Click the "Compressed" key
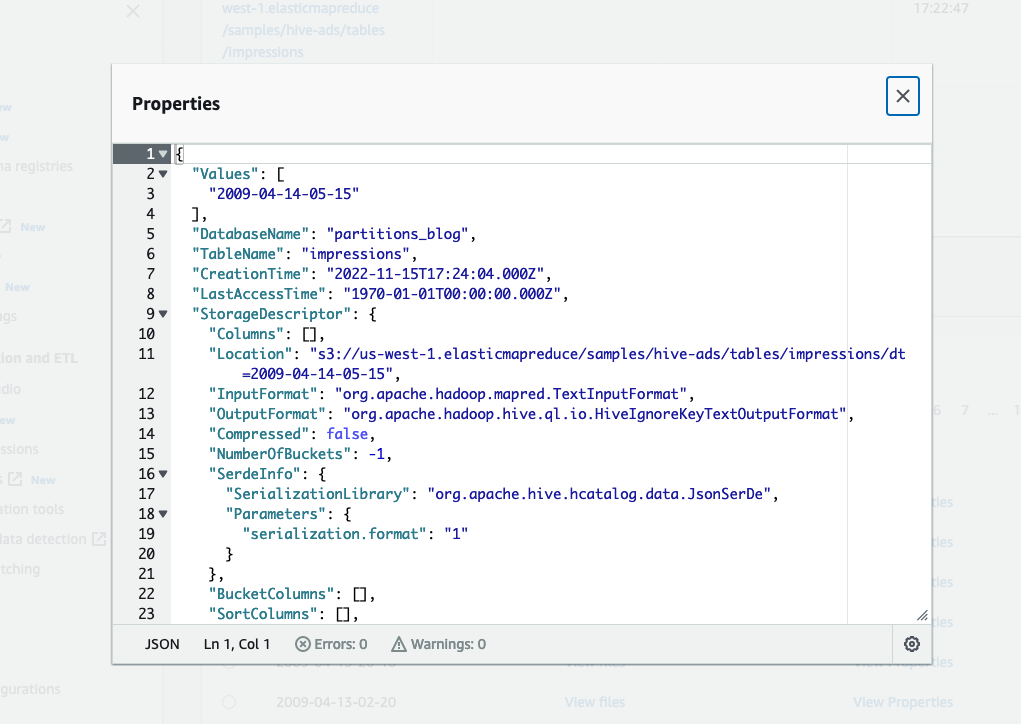This screenshot has height=724, width=1021. [x=259, y=434]
